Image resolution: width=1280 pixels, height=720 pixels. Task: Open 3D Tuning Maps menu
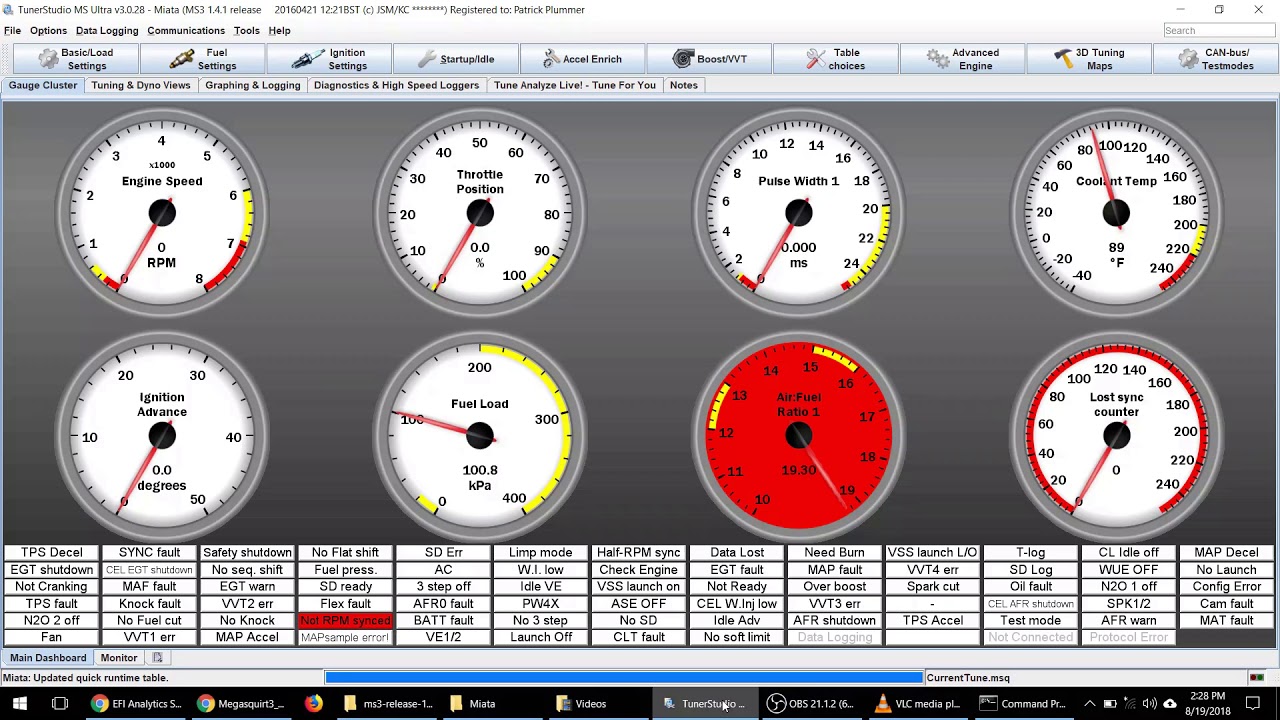point(1089,59)
